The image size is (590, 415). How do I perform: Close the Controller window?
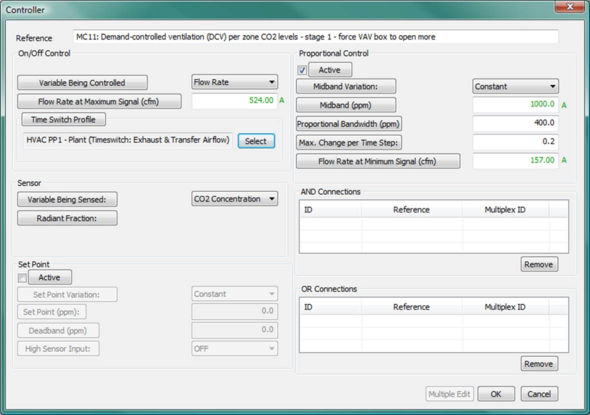click(x=570, y=6)
